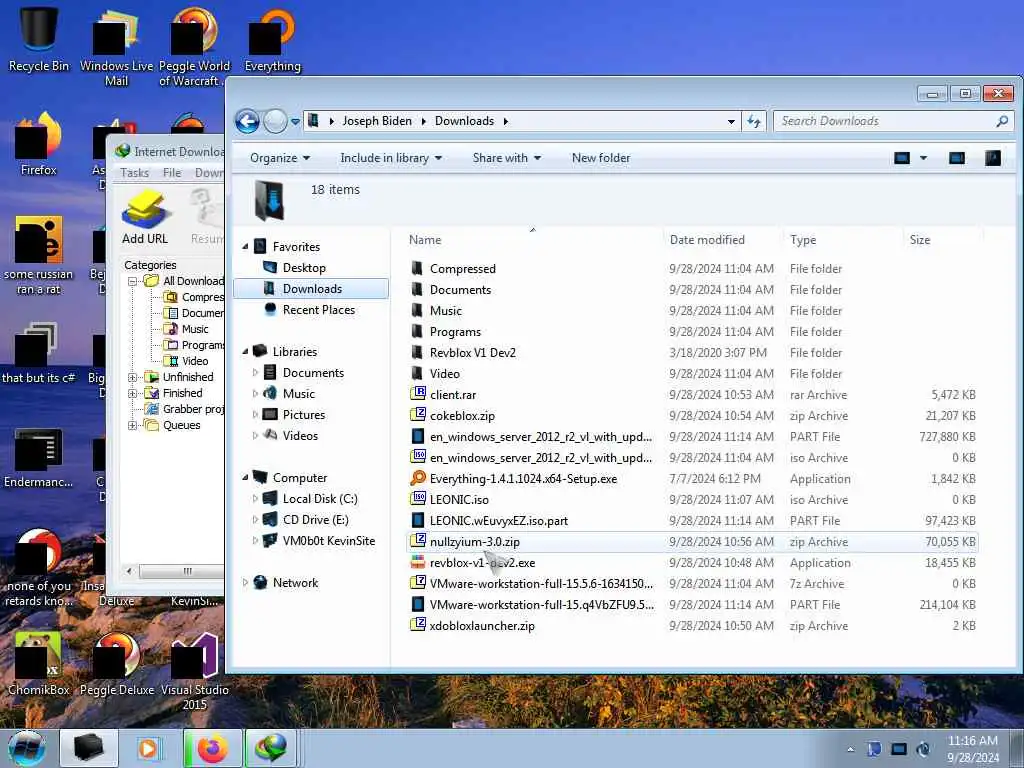The image size is (1024, 768).
Task: Click the Search Downloads input field
Action: (885, 121)
